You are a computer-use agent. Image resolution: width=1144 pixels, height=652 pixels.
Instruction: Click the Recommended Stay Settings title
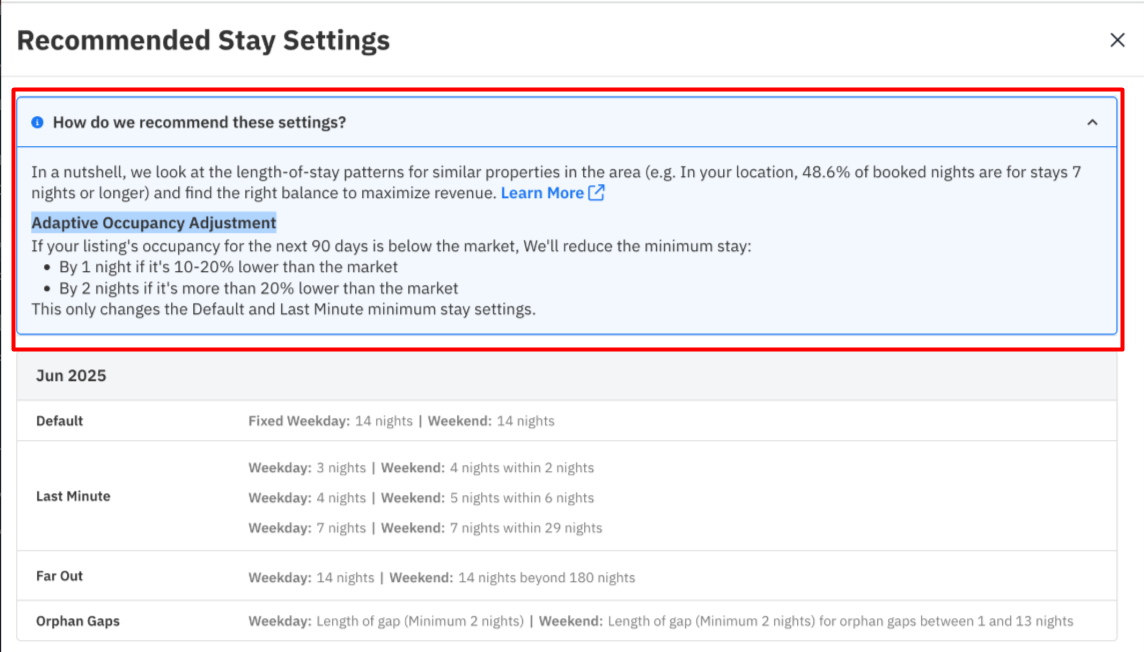point(203,41)
